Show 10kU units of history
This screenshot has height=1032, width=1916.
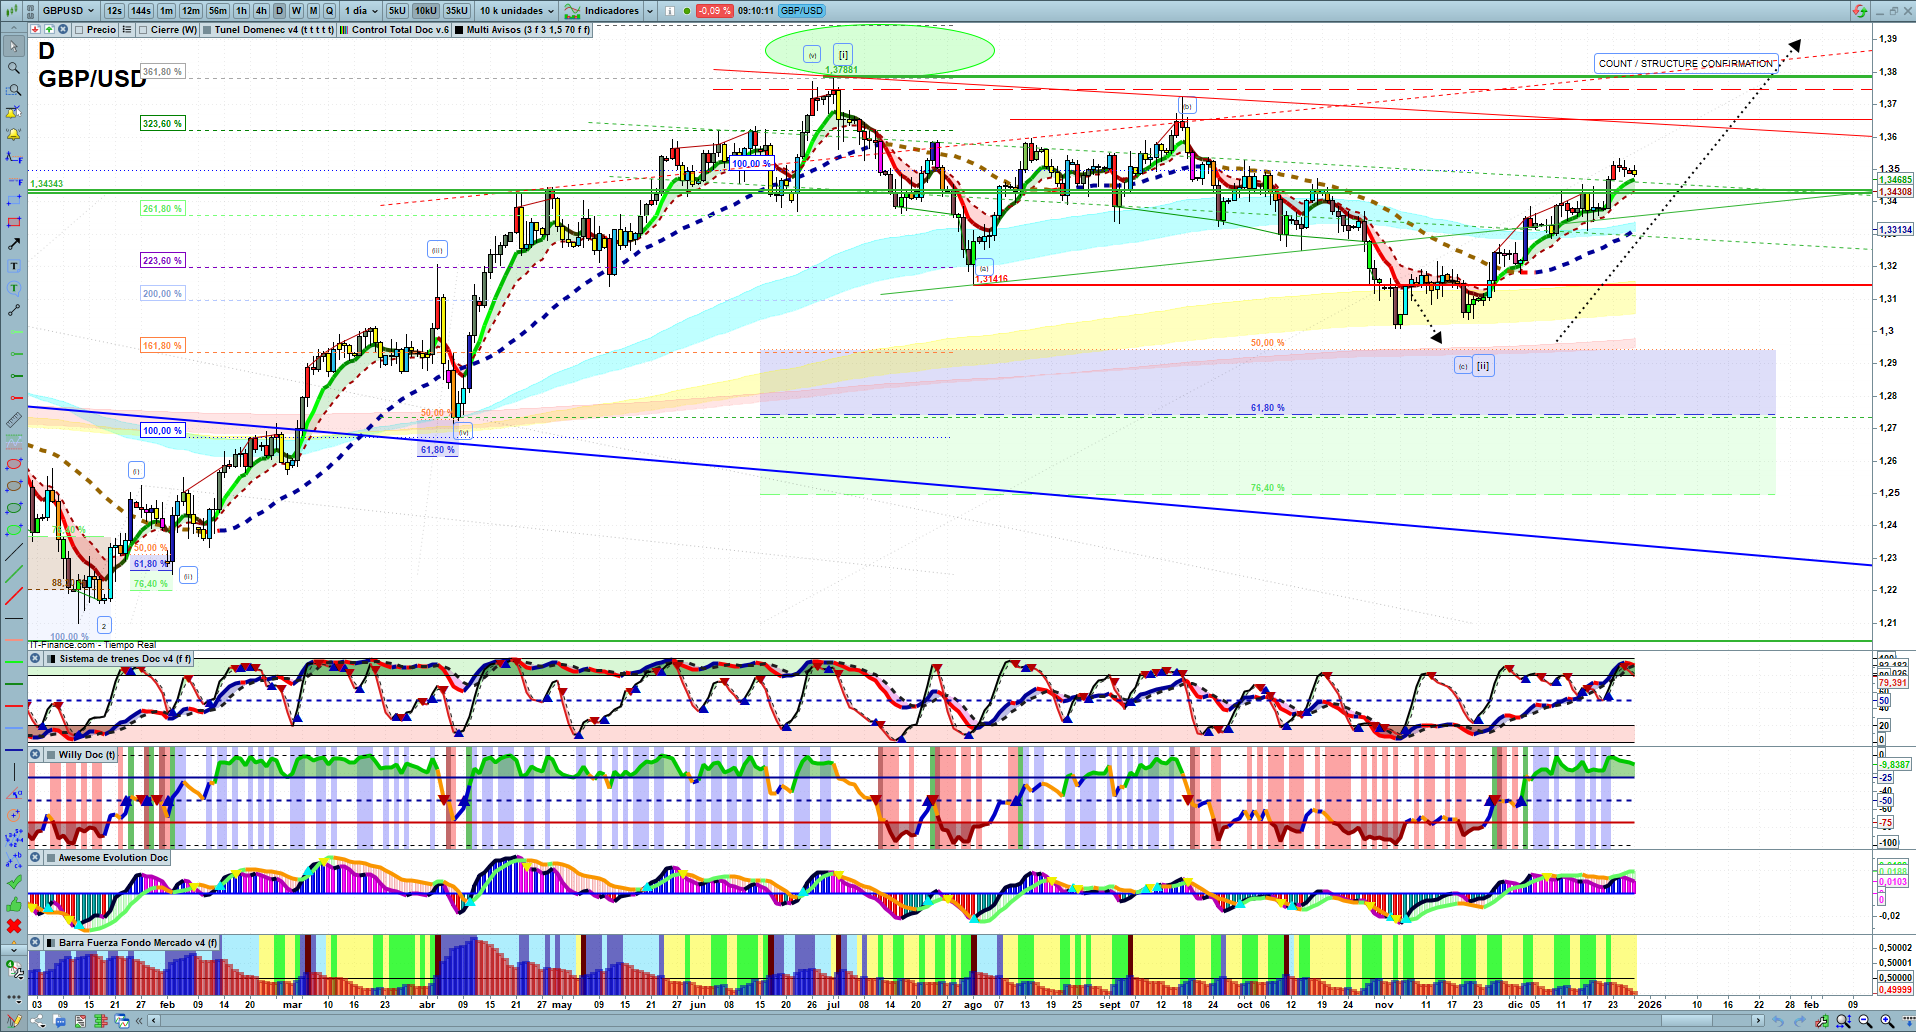(425, 11)
